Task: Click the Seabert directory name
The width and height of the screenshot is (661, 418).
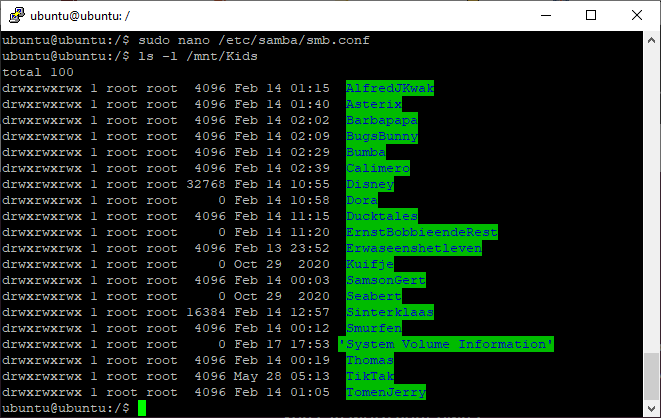Action: point(374,296)
